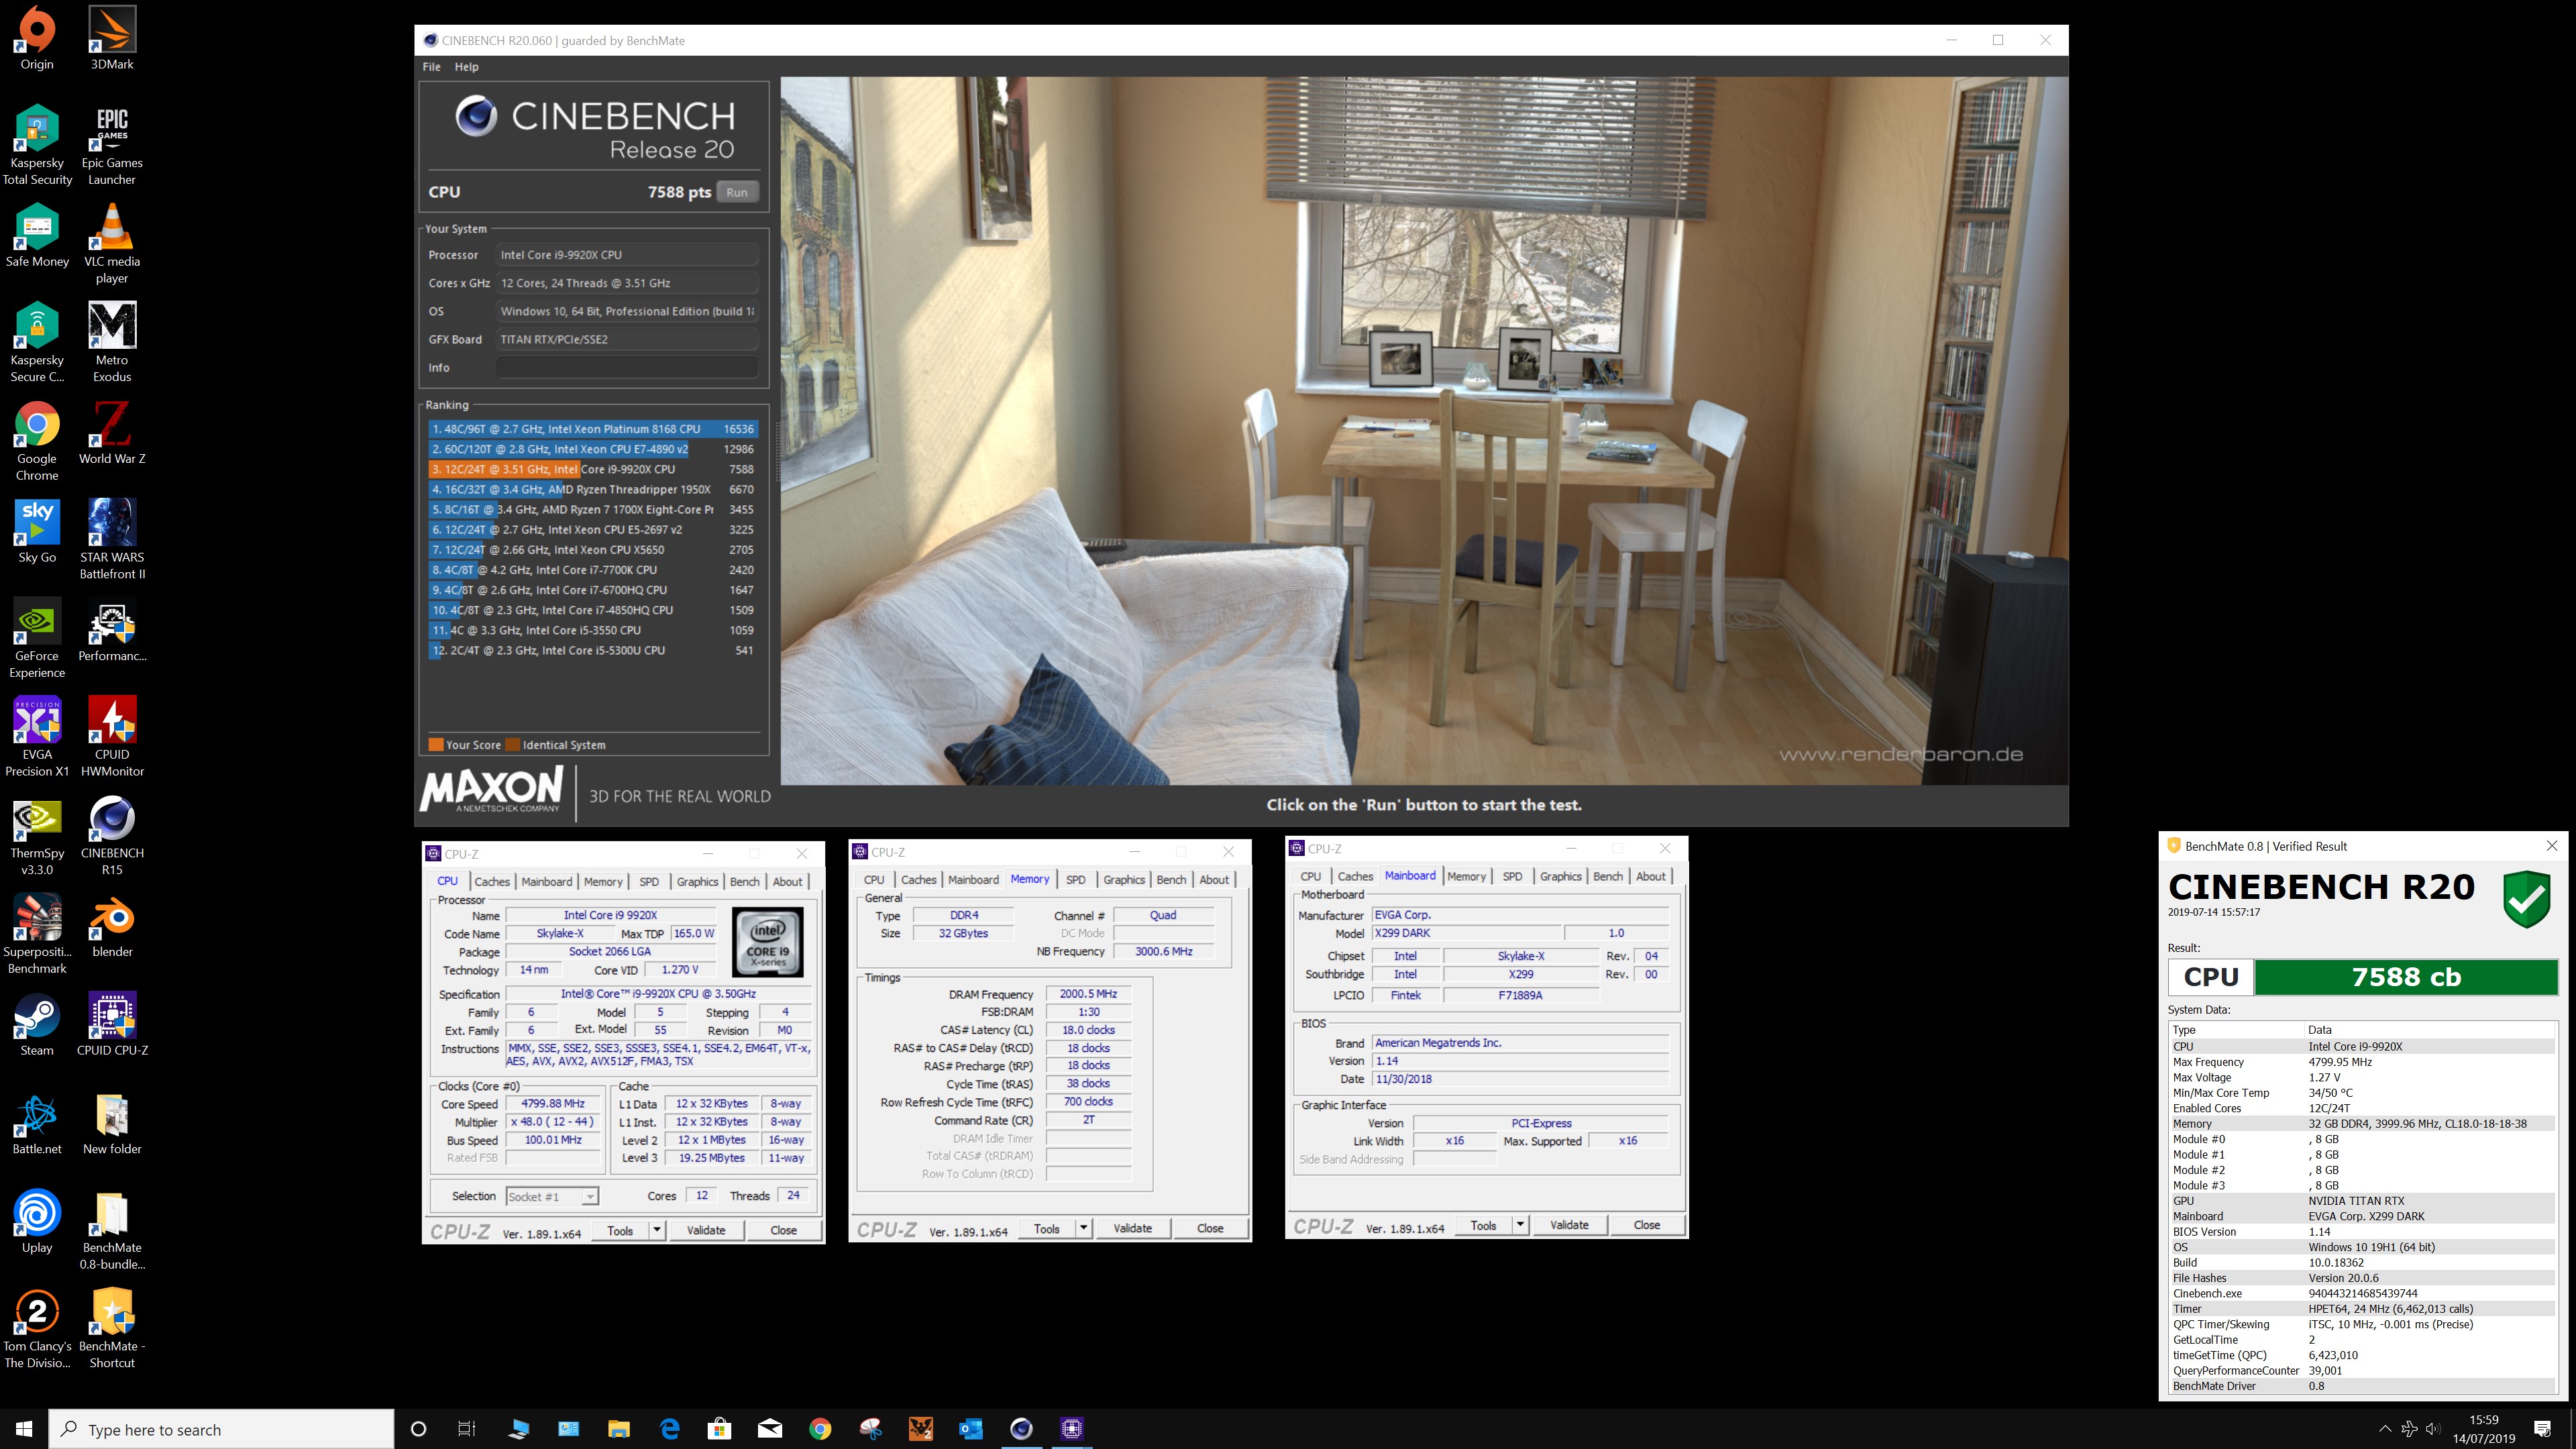
Task: Click the 7588 cb CPU result bar
Action: tap(2406, 977)
